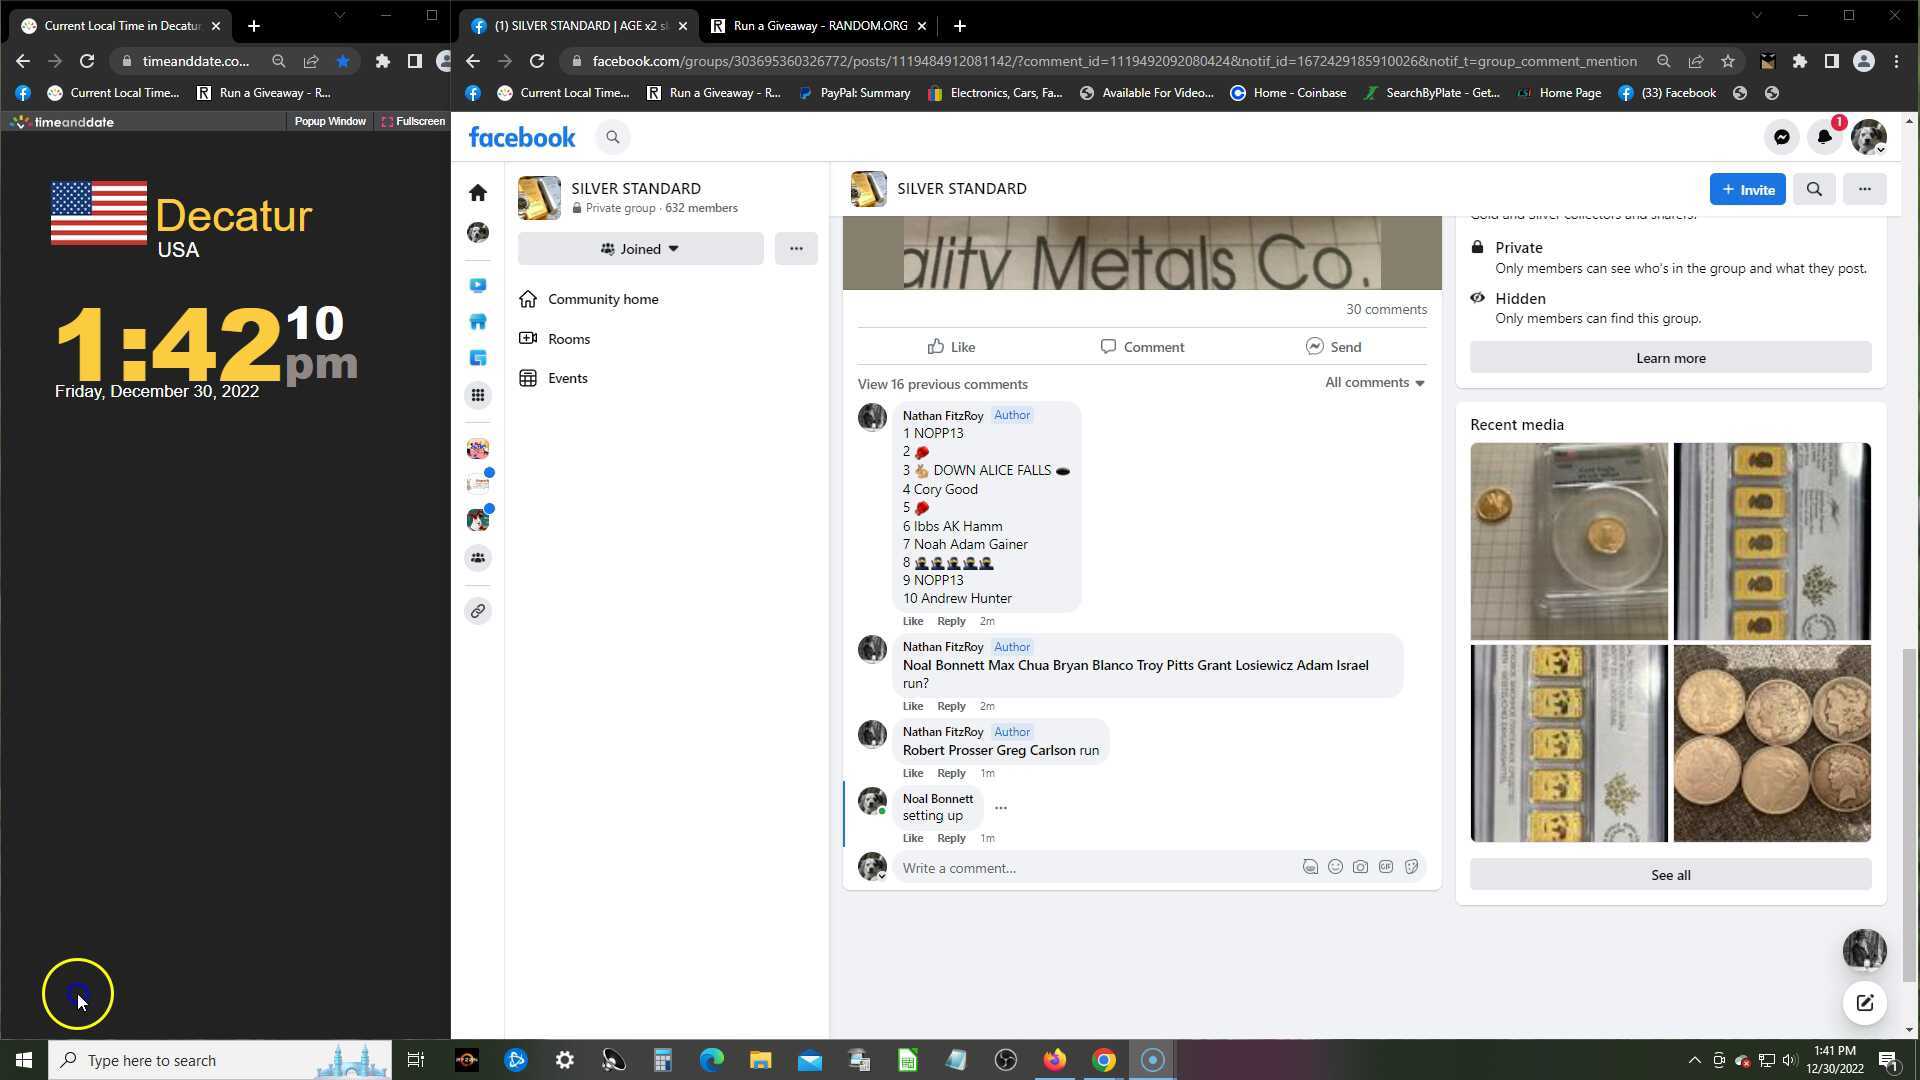The width and height of the screenshot is (1920, 1080).
Task: Open the Messenger icon in Facebook header
Action: 1781,137
